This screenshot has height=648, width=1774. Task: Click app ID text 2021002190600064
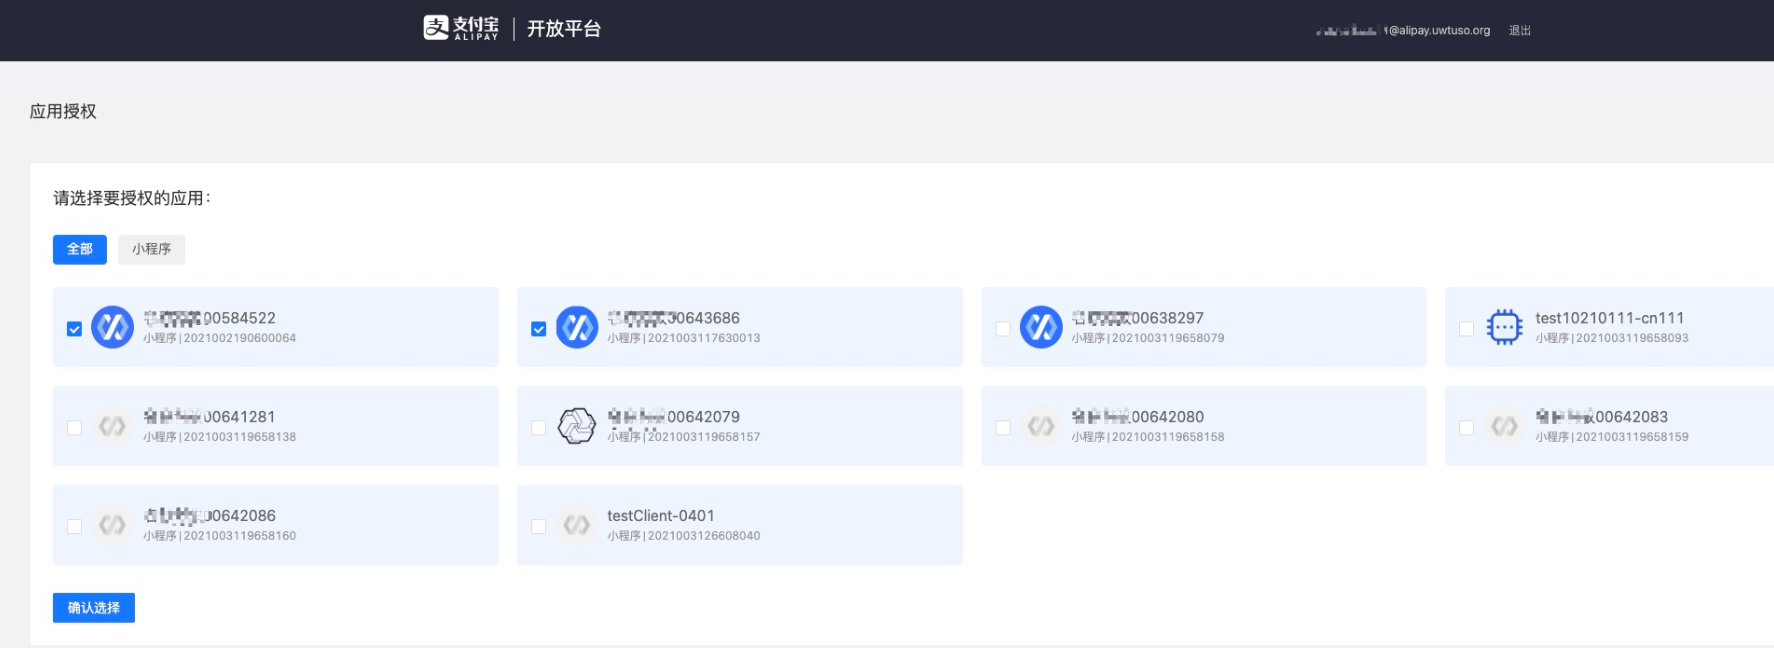coord(240,338)
